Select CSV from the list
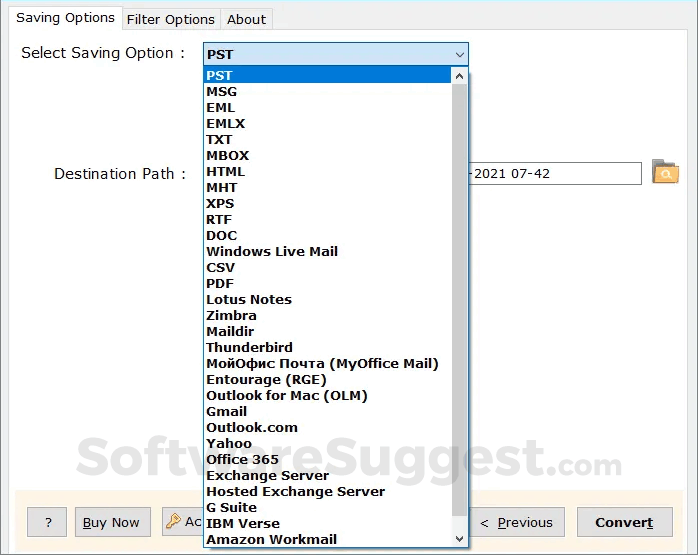698x555 pixels. 327,267
